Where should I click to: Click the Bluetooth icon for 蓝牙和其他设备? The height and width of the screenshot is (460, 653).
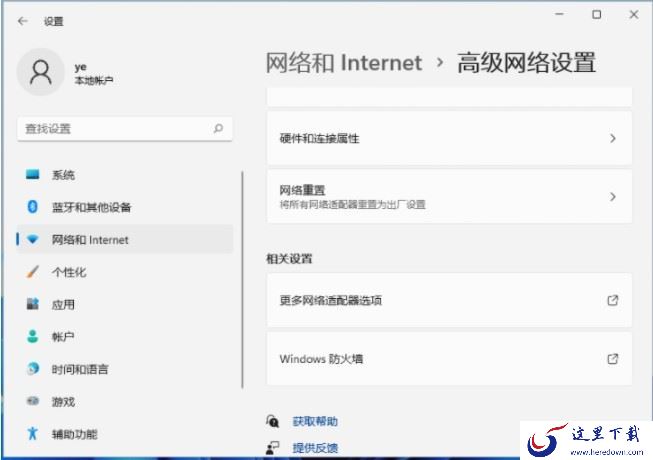(32, 207)
